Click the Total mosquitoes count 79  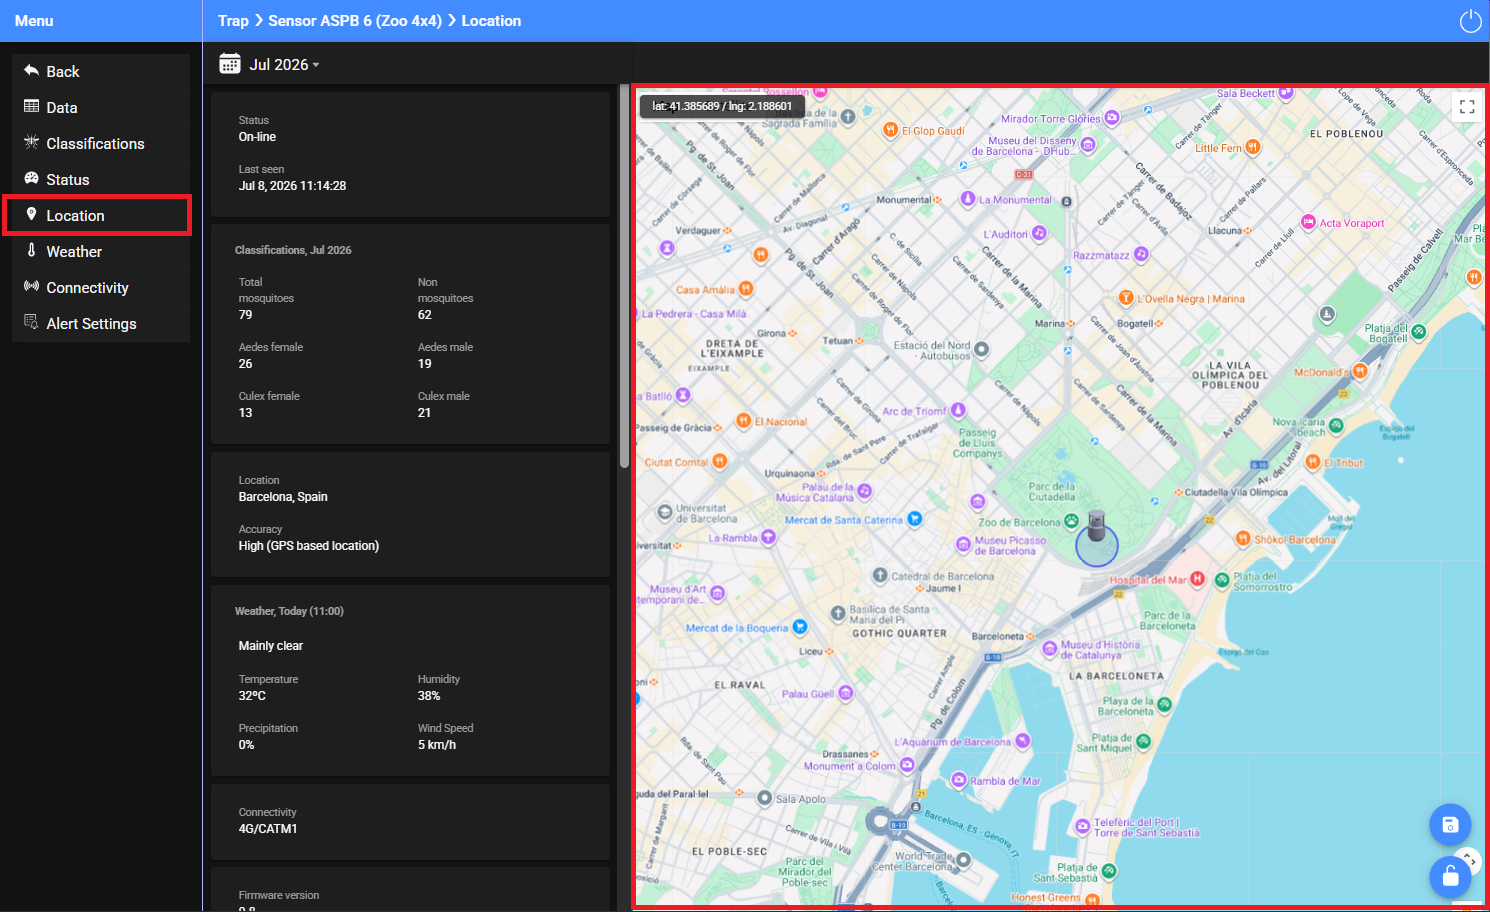coord(245,315)
